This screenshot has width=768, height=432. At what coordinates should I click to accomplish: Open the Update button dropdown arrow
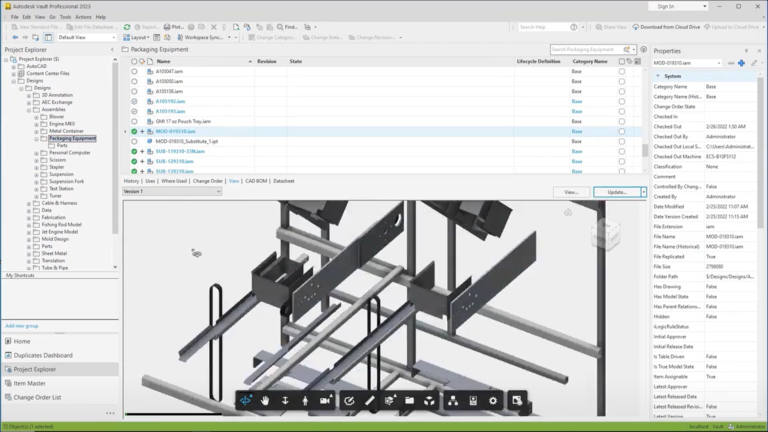[x=644, y=192]
